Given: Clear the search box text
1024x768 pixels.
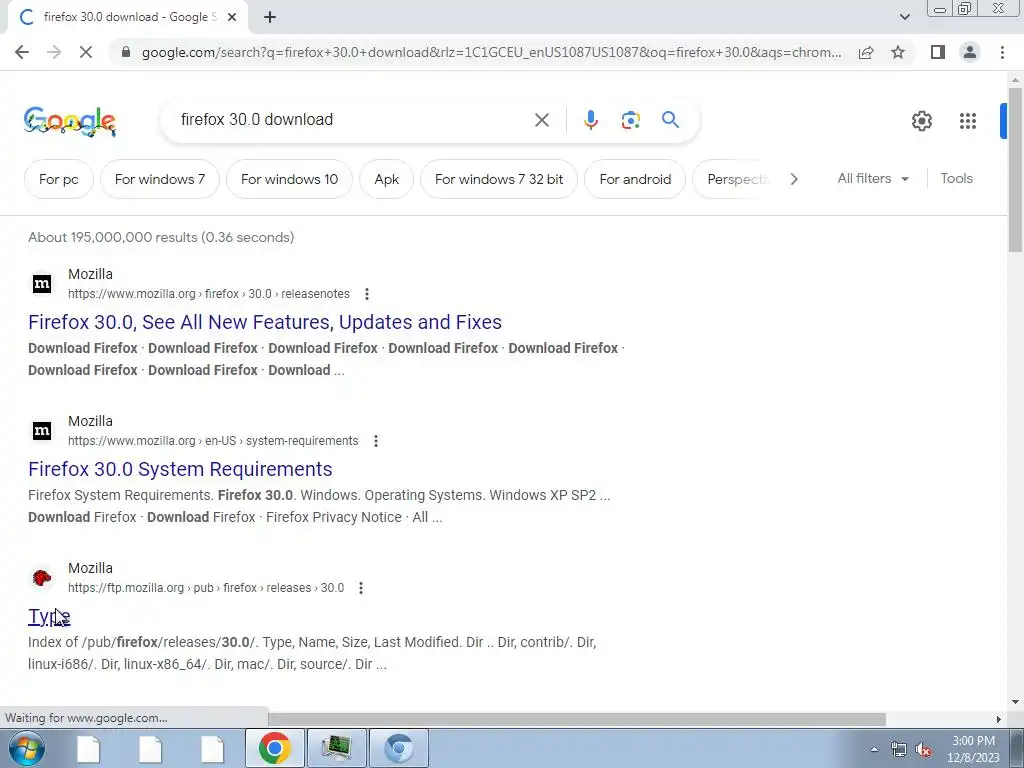Looking at the screenshot, I should tap(541, 120).
